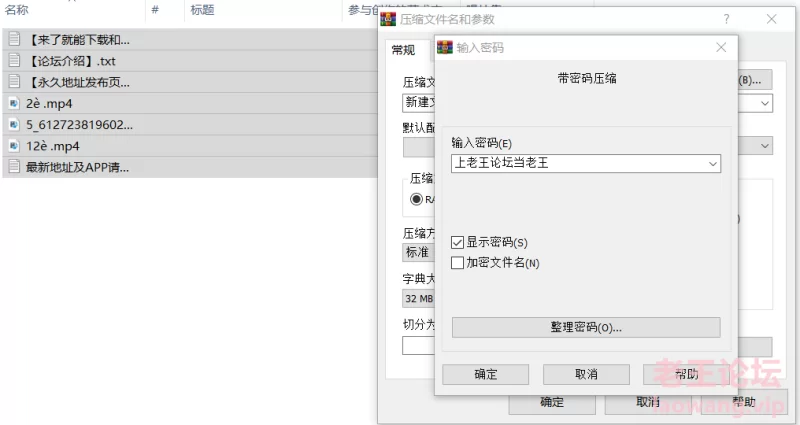This screenshot has height=425, width=800.
Task: Click the document icon of 最新地址及APP请...
Action: pos(14,166)
